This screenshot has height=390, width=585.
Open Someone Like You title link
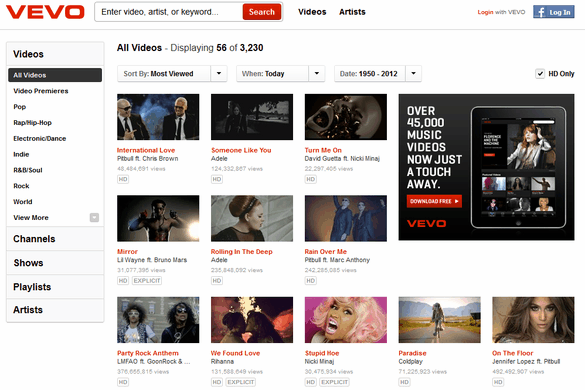(x=241, y=150)
